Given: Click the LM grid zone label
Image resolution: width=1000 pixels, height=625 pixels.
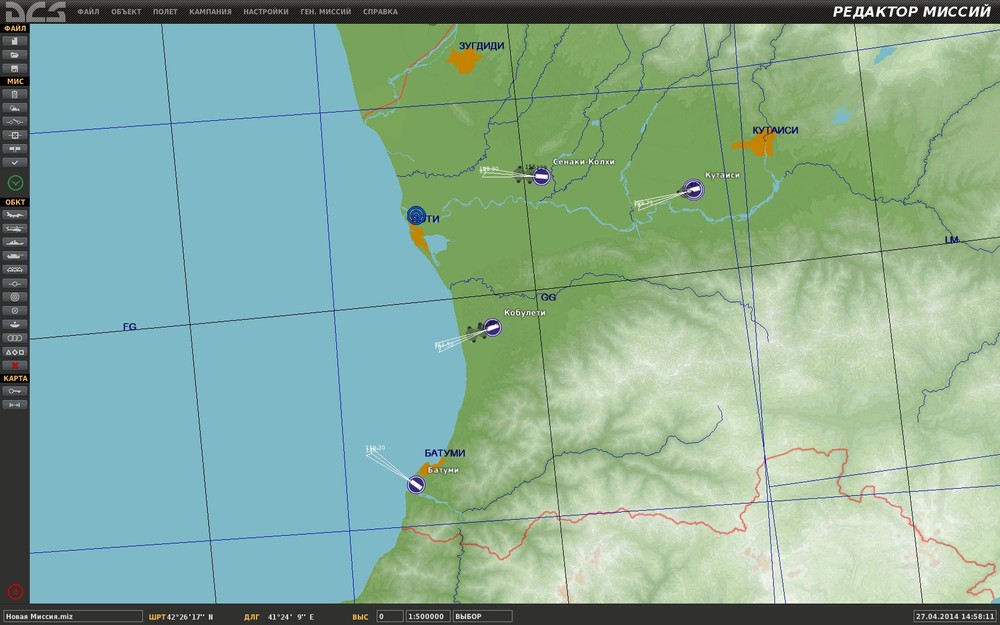Looking at the screenshot, I should click(x=952, y=240).
